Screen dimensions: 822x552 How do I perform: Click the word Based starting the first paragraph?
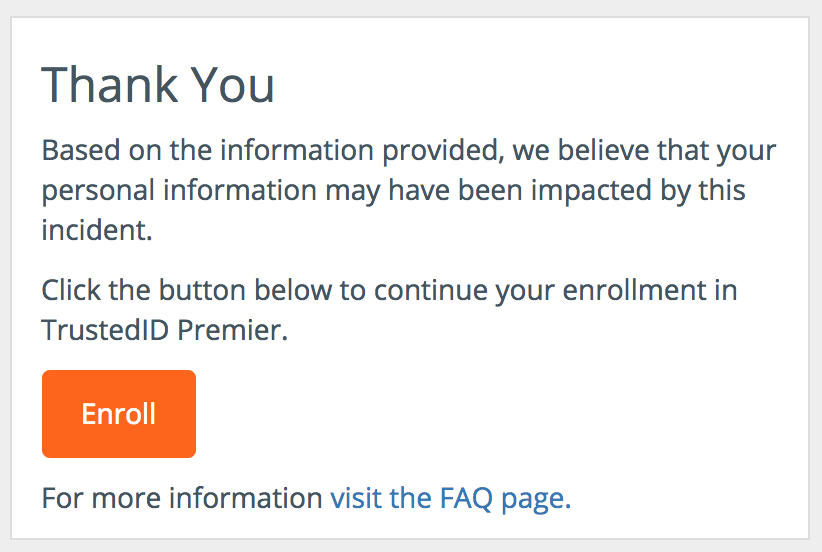76,153
